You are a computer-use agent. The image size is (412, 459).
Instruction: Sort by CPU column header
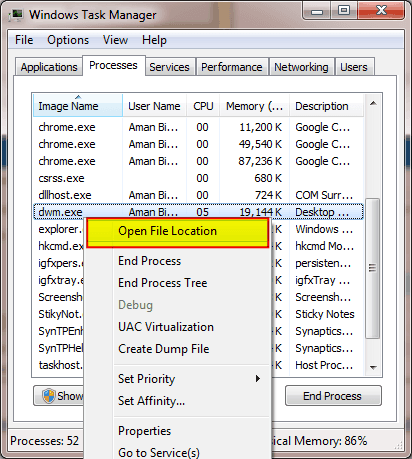pos(203,106)
